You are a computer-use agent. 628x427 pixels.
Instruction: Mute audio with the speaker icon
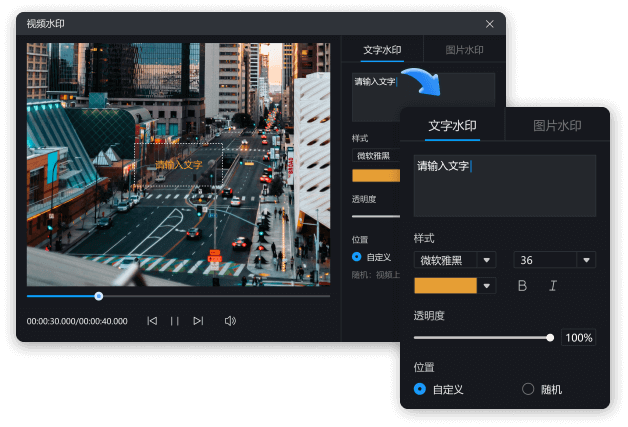tap(230, 321)
